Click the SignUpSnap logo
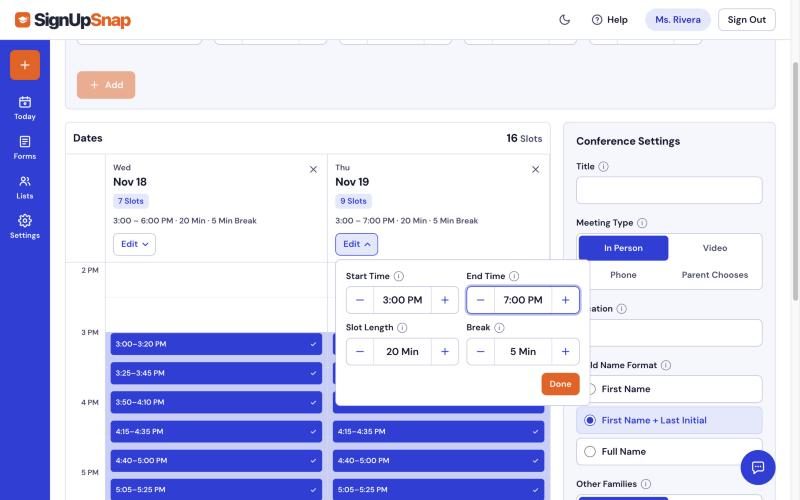 (73, 20)
